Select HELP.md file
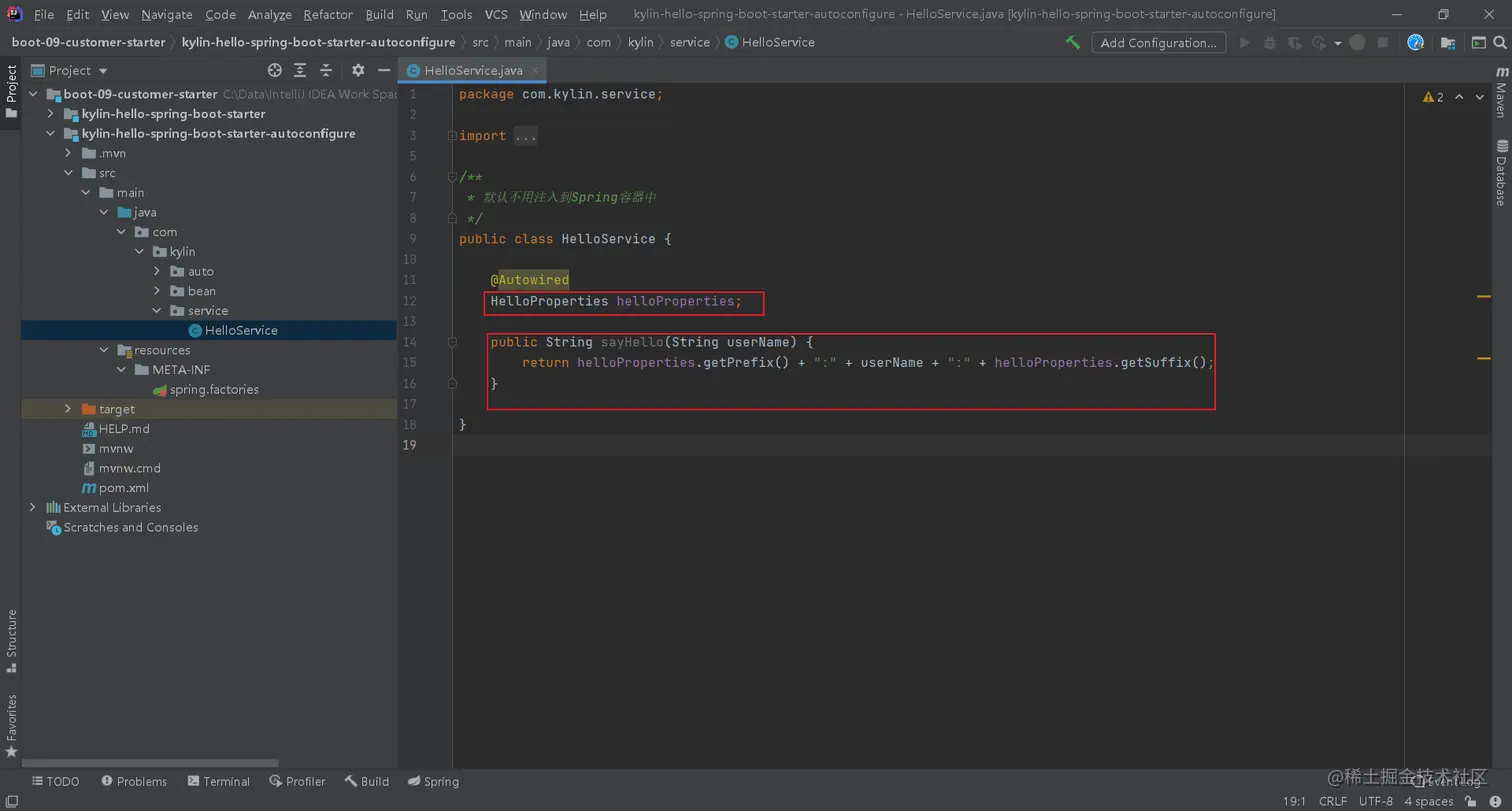 tap(124, 429)
